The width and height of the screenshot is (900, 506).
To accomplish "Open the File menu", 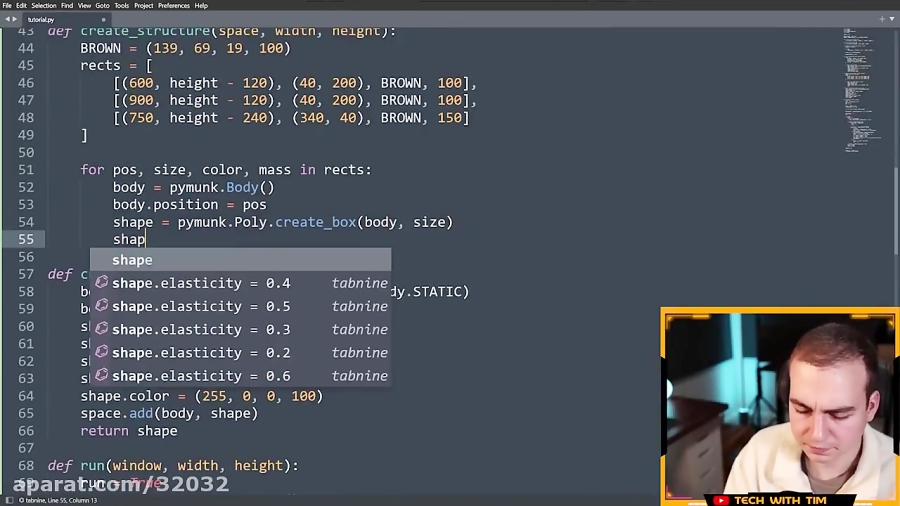I will pyautogui.click(x=7, y=5).
